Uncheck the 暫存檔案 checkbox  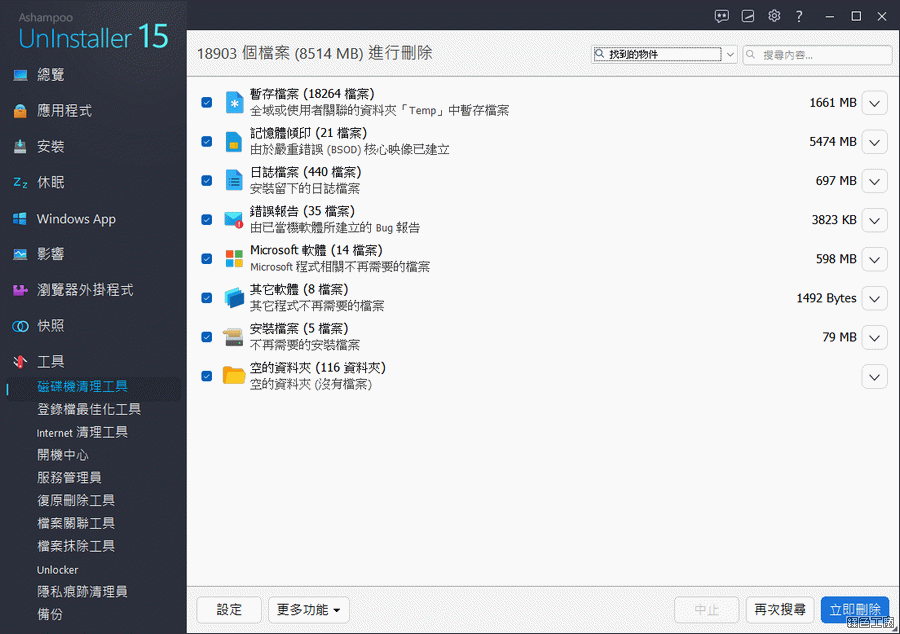[206, 102]
